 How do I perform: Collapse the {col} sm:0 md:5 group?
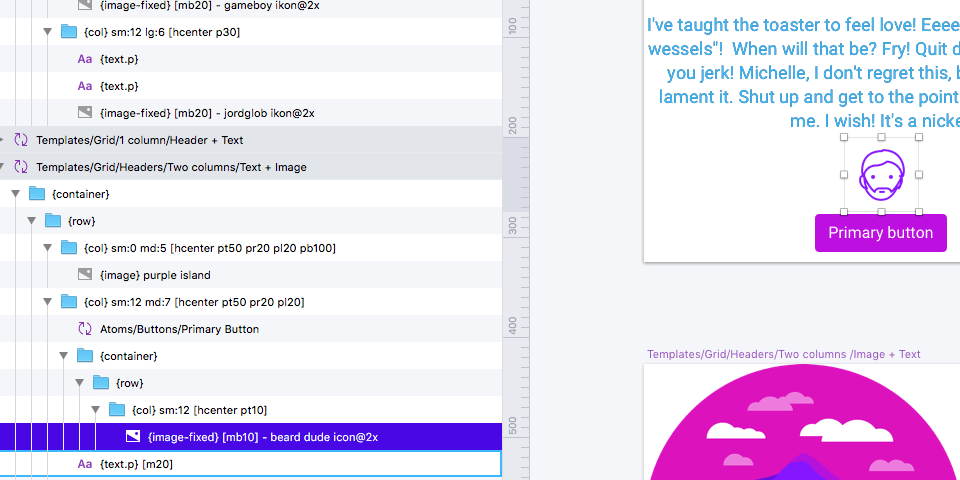47,248
